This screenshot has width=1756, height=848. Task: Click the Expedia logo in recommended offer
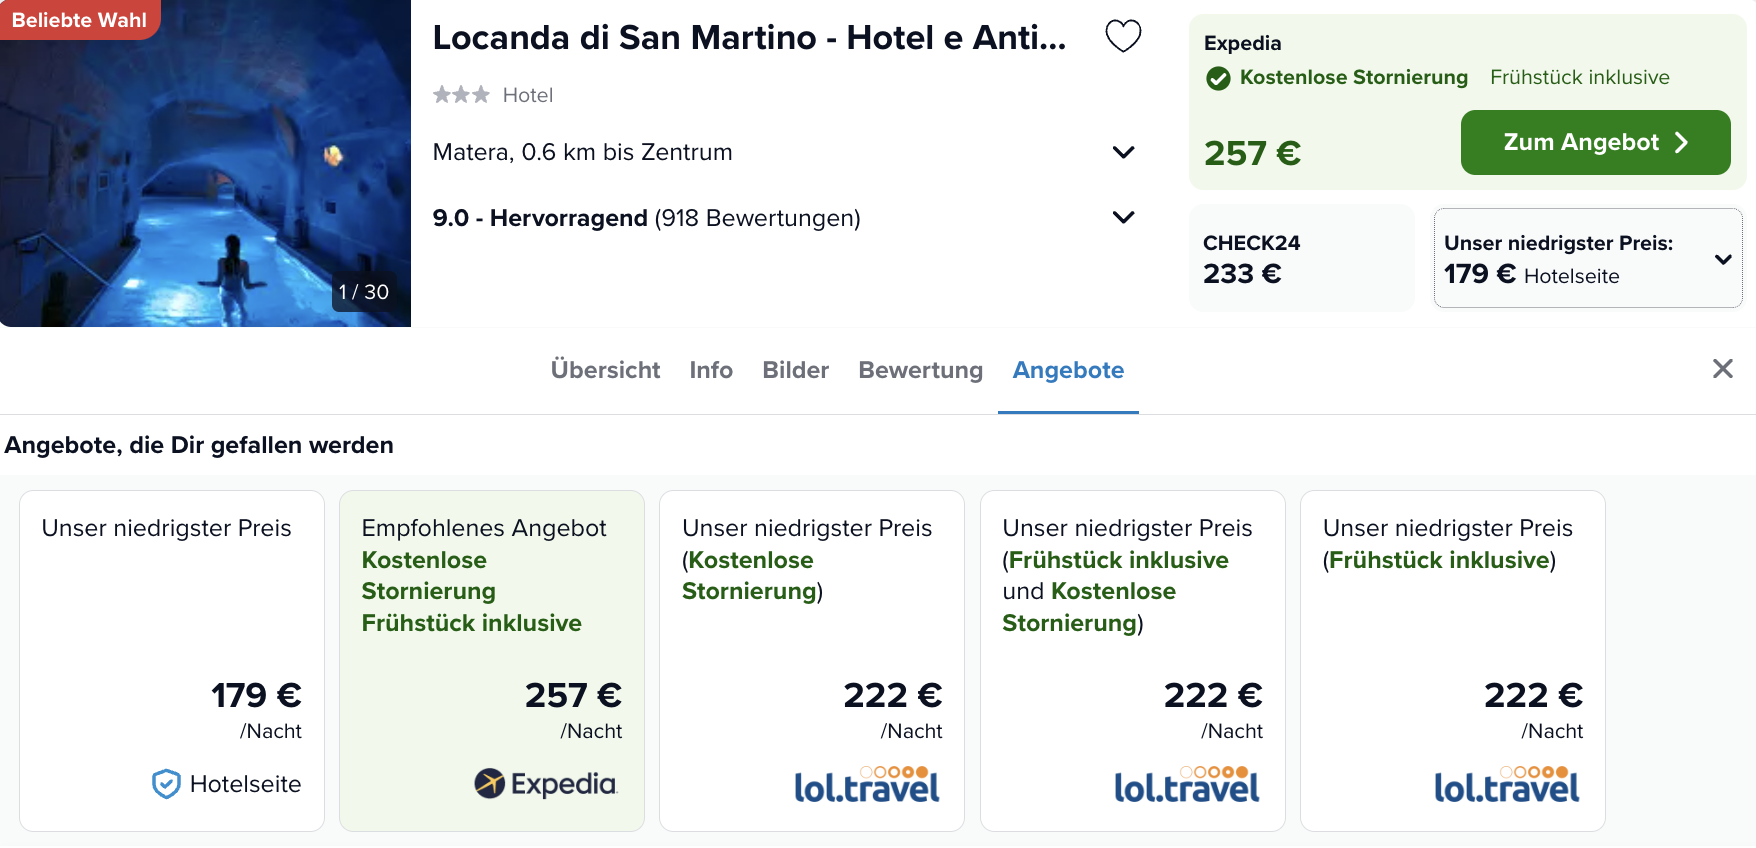click(545, 783)
